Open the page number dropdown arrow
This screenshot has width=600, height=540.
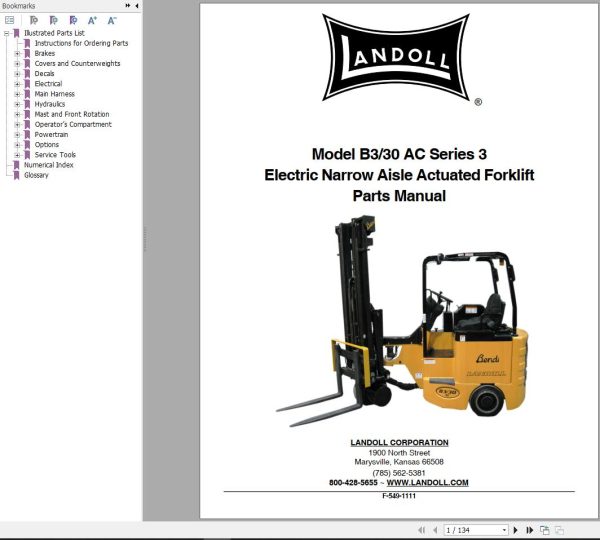(x=504, y=530)
